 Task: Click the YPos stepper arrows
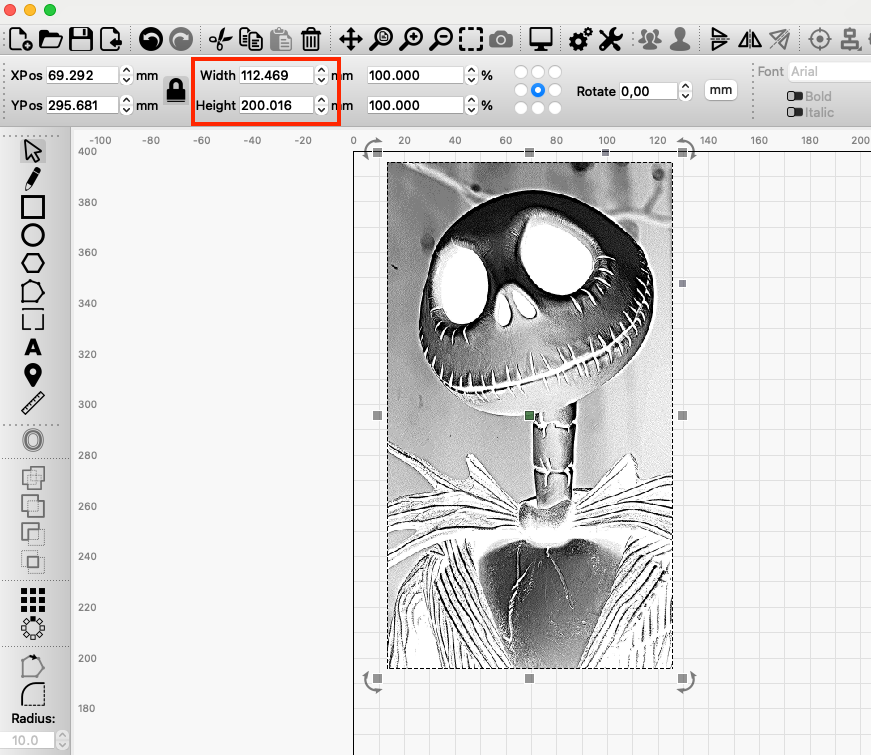click(x=127, y=105)
